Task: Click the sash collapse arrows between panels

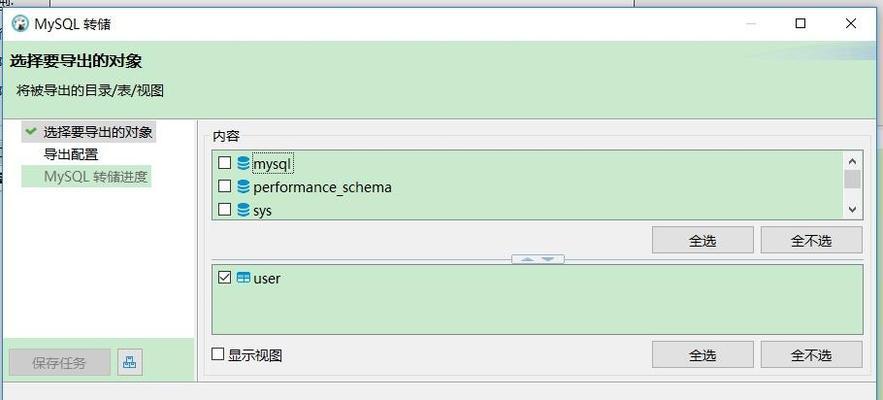Action: point(537,259)
